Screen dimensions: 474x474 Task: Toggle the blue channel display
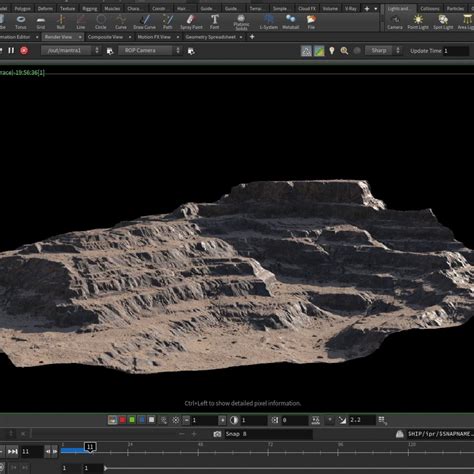pyautogui.click(x=142, y=420)
